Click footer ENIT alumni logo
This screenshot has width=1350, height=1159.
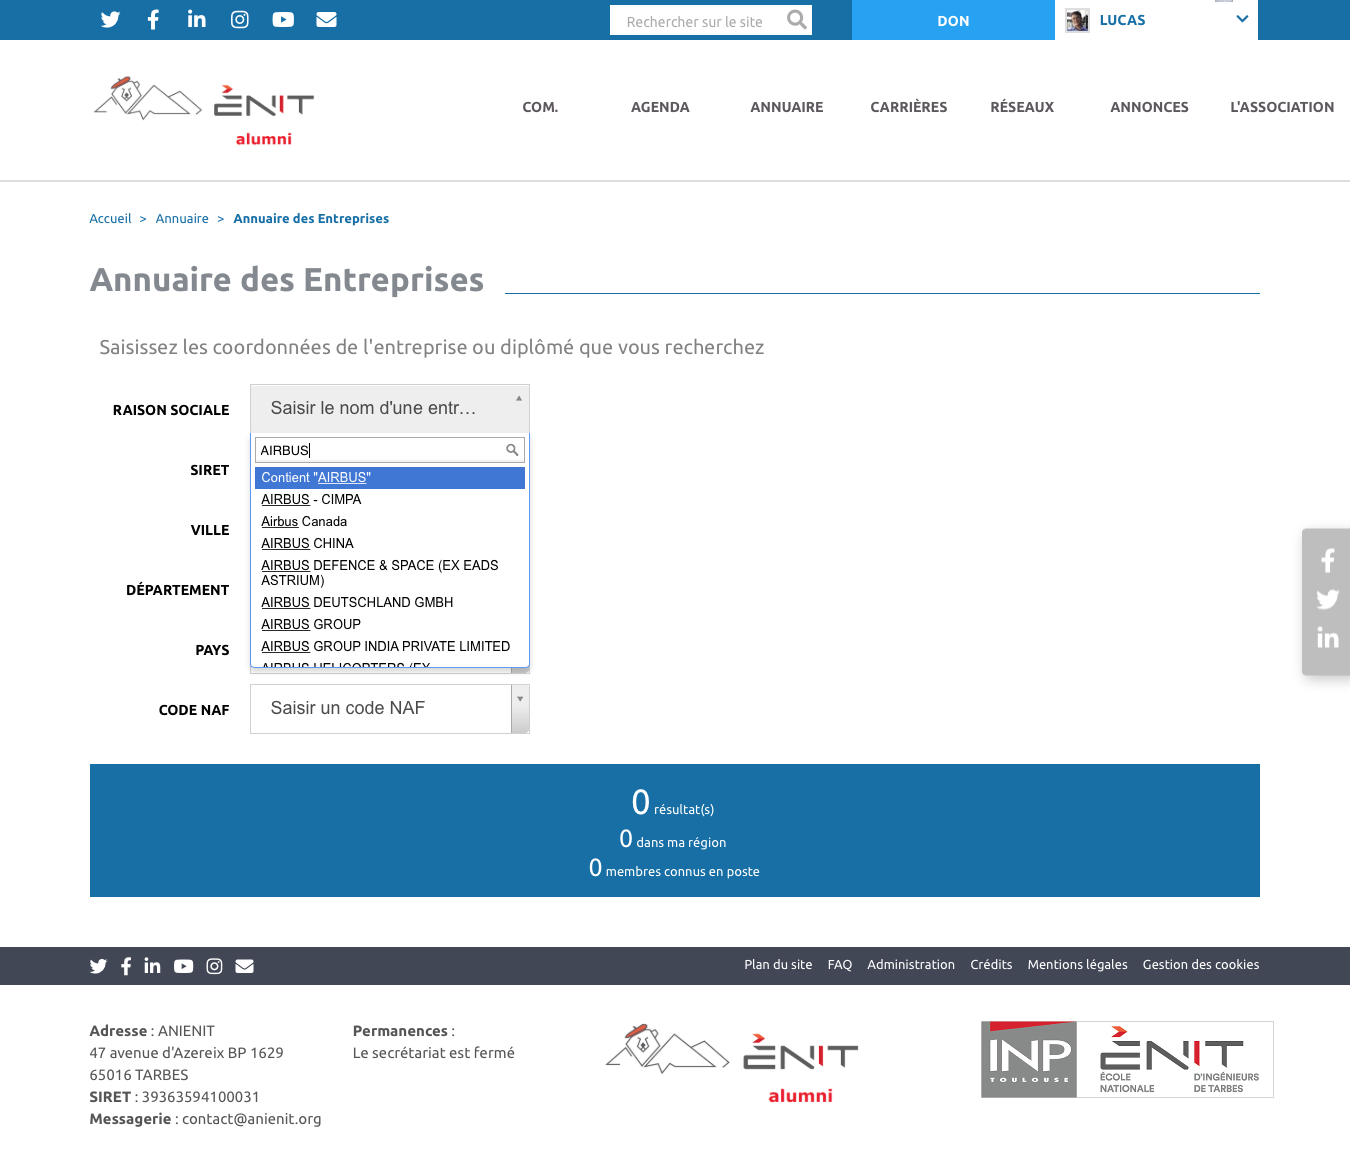(x=732, y=1063)
